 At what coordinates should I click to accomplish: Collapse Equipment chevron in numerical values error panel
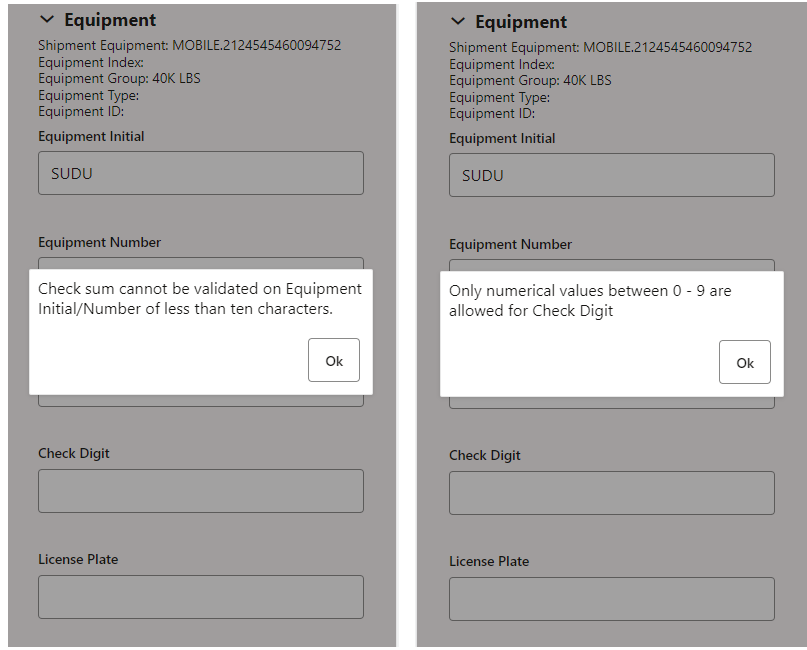(458, 22)
